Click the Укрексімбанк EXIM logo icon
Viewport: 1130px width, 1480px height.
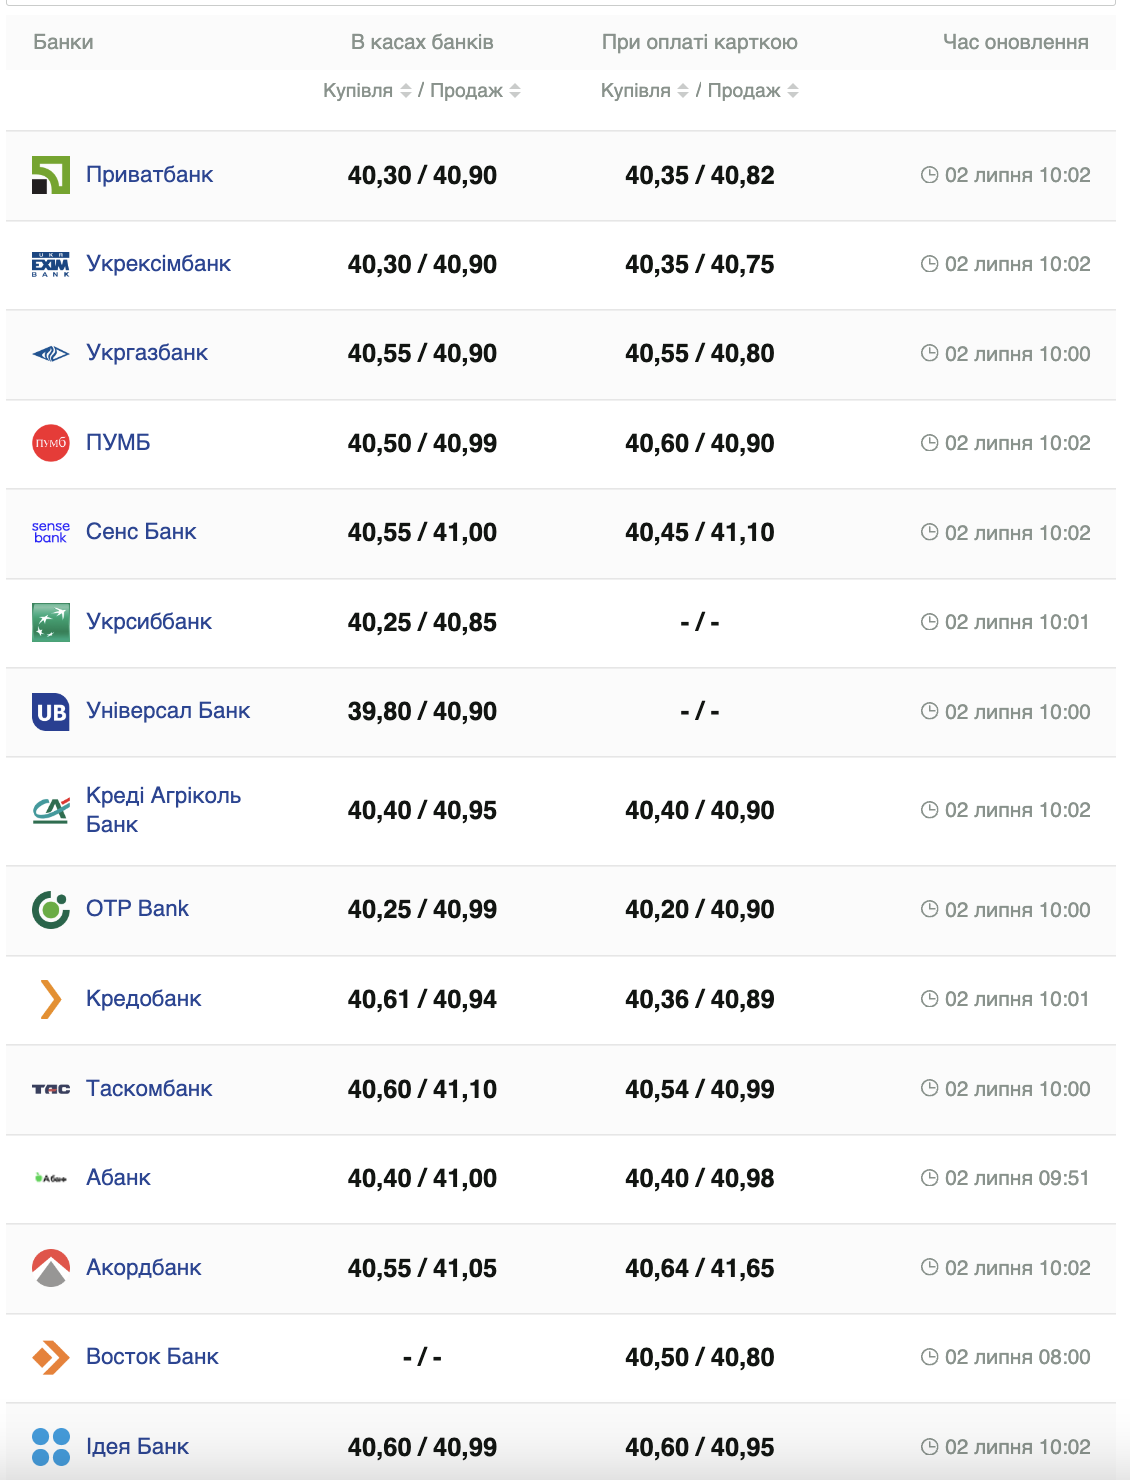(x=51, y=264)
